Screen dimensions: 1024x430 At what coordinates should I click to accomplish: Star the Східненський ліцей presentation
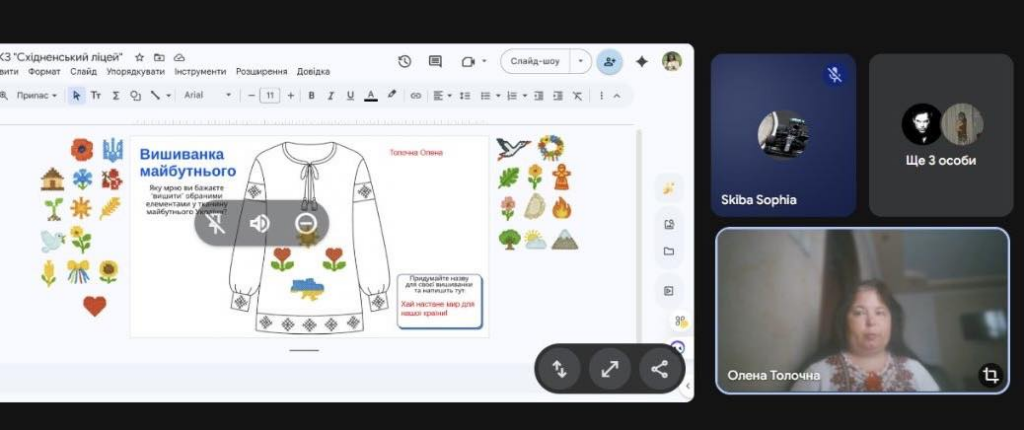click(139, 58)
